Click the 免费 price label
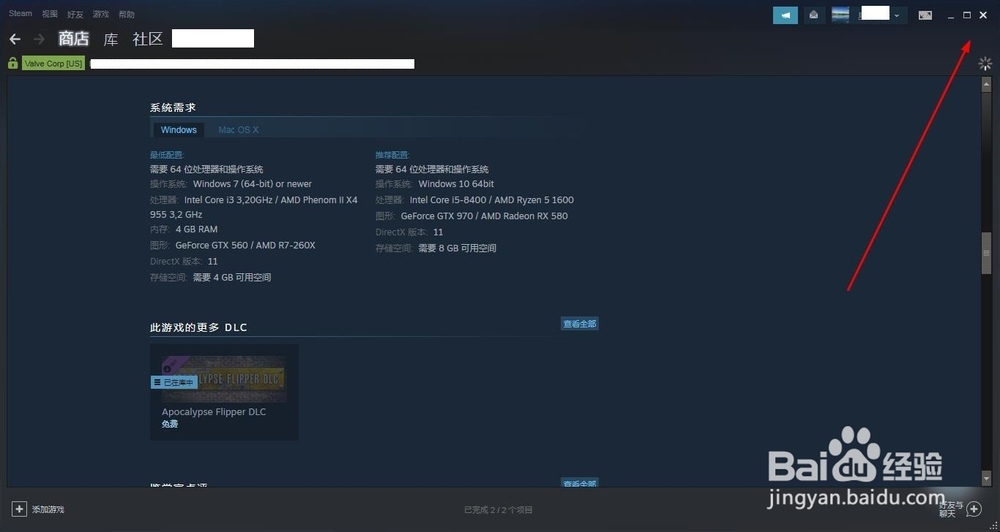This screenshot has height=532, width=1000. coord(170,424)
